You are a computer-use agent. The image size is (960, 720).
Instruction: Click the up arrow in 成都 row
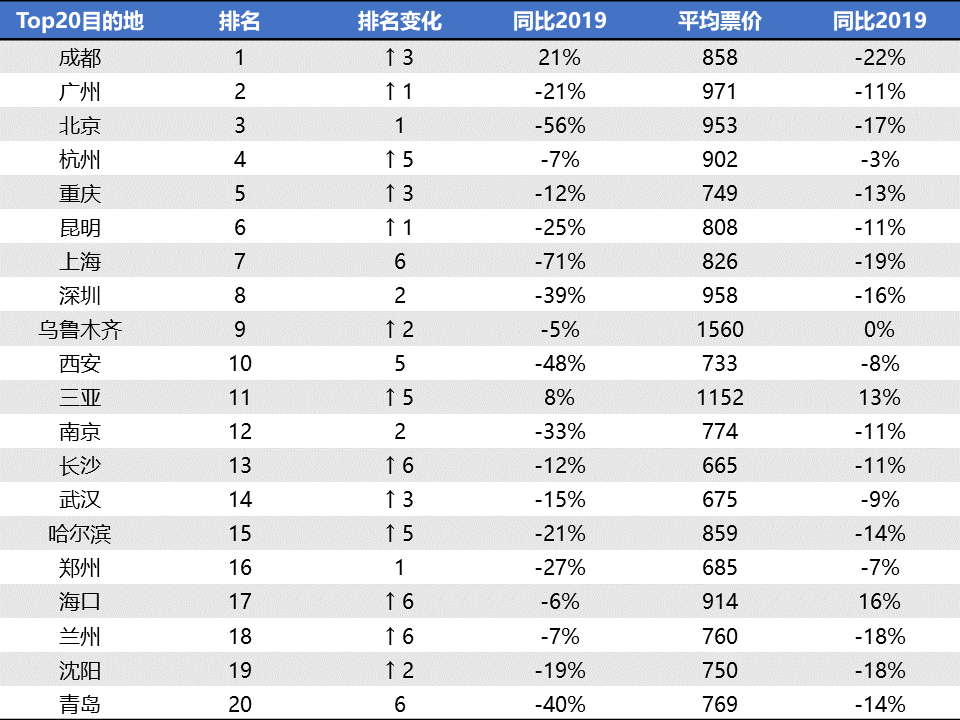click(390, 57)
